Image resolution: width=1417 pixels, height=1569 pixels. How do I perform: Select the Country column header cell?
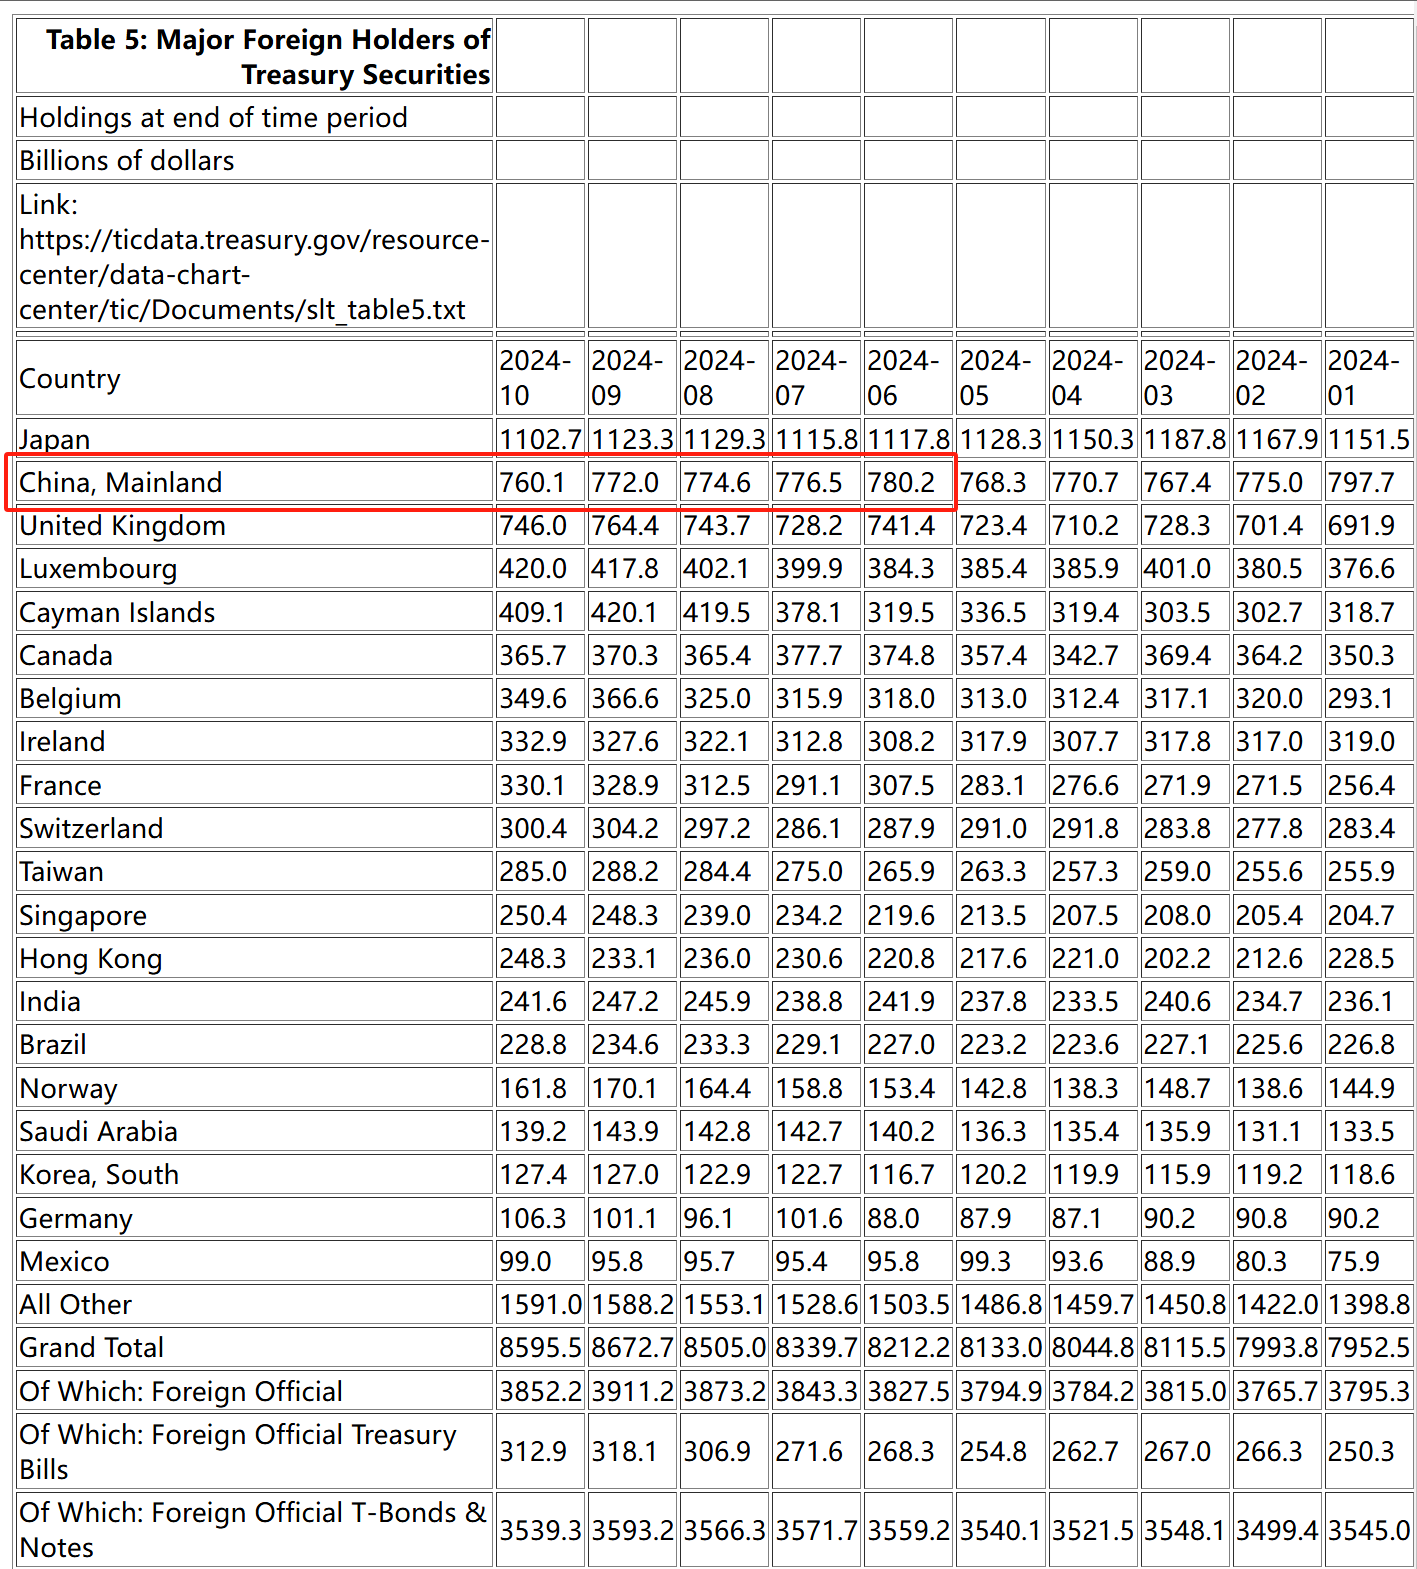[x=255, y=378]
